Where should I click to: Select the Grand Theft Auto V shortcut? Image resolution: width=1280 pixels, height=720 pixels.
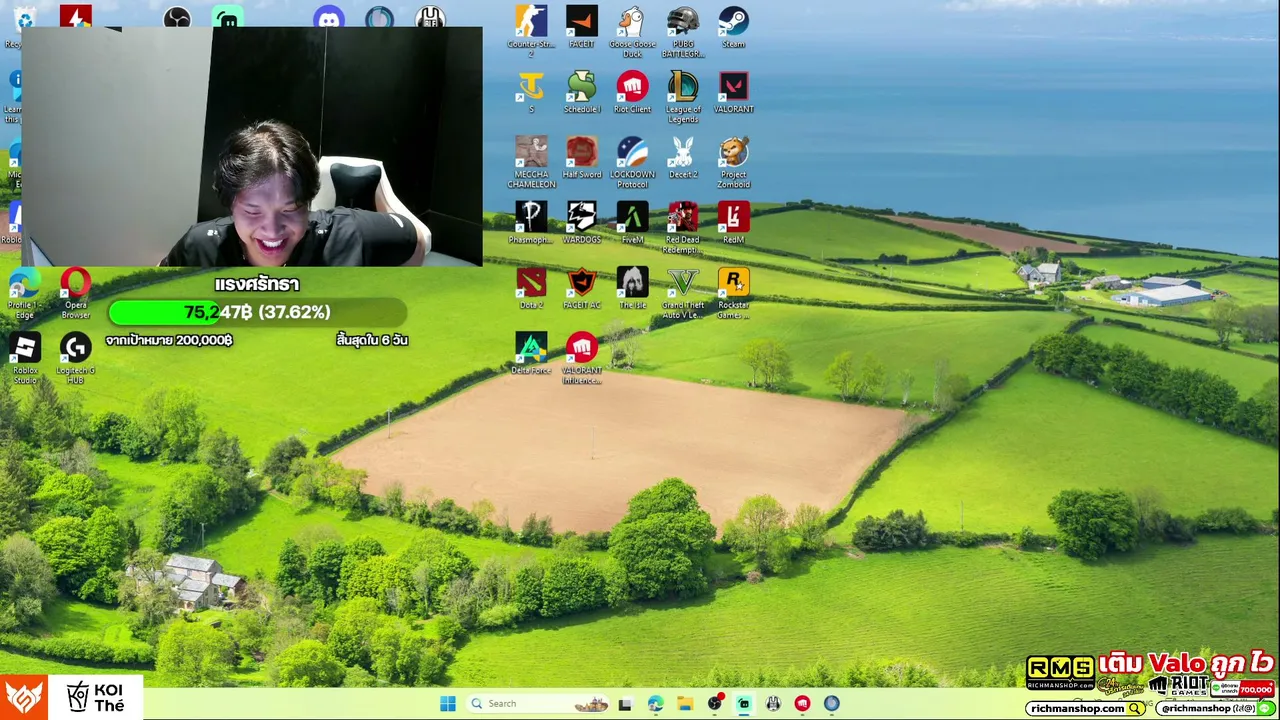click(683, 293)
